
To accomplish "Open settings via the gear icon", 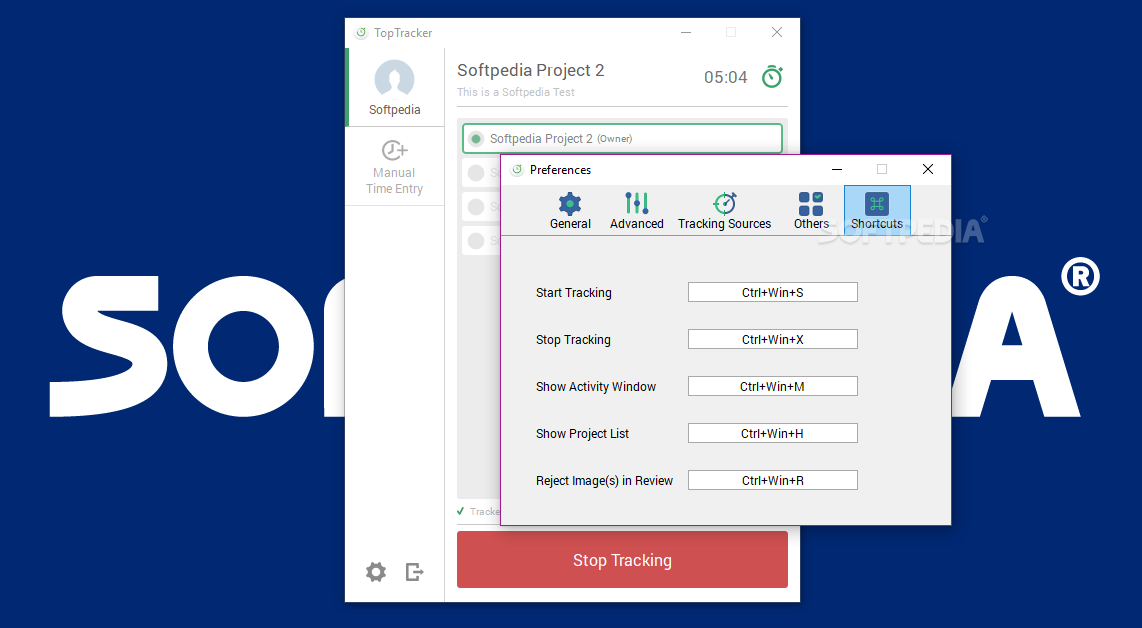I will pyautogui.click(x=376, y=572).
